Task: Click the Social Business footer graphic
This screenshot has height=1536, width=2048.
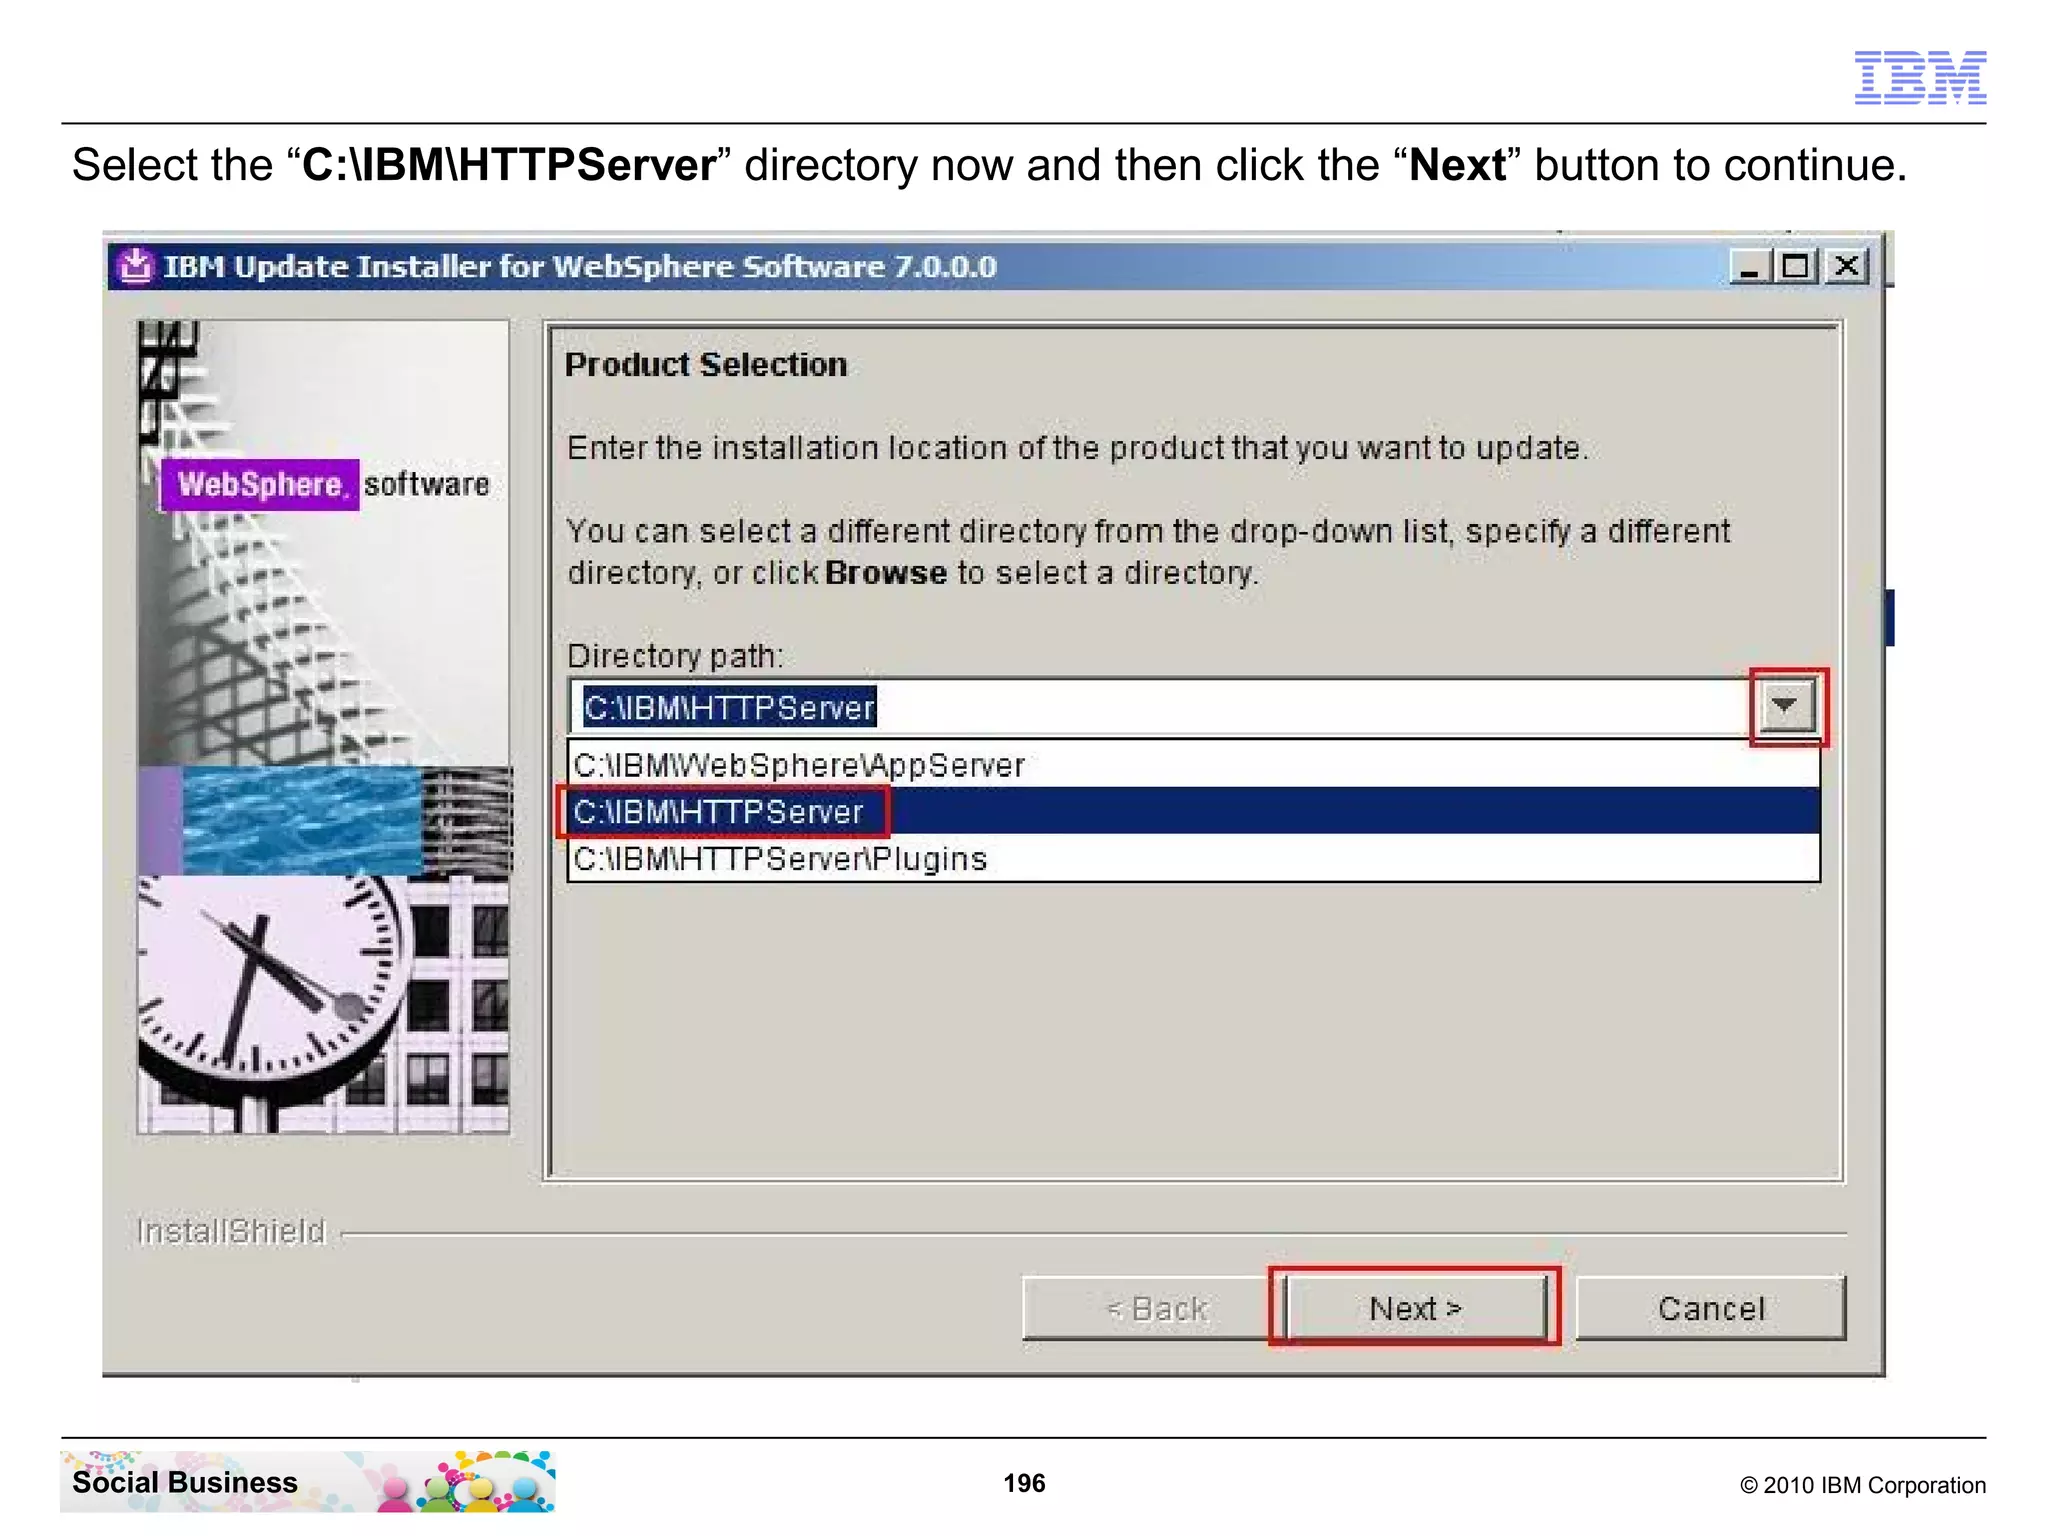Action: tap(308, 1482)
